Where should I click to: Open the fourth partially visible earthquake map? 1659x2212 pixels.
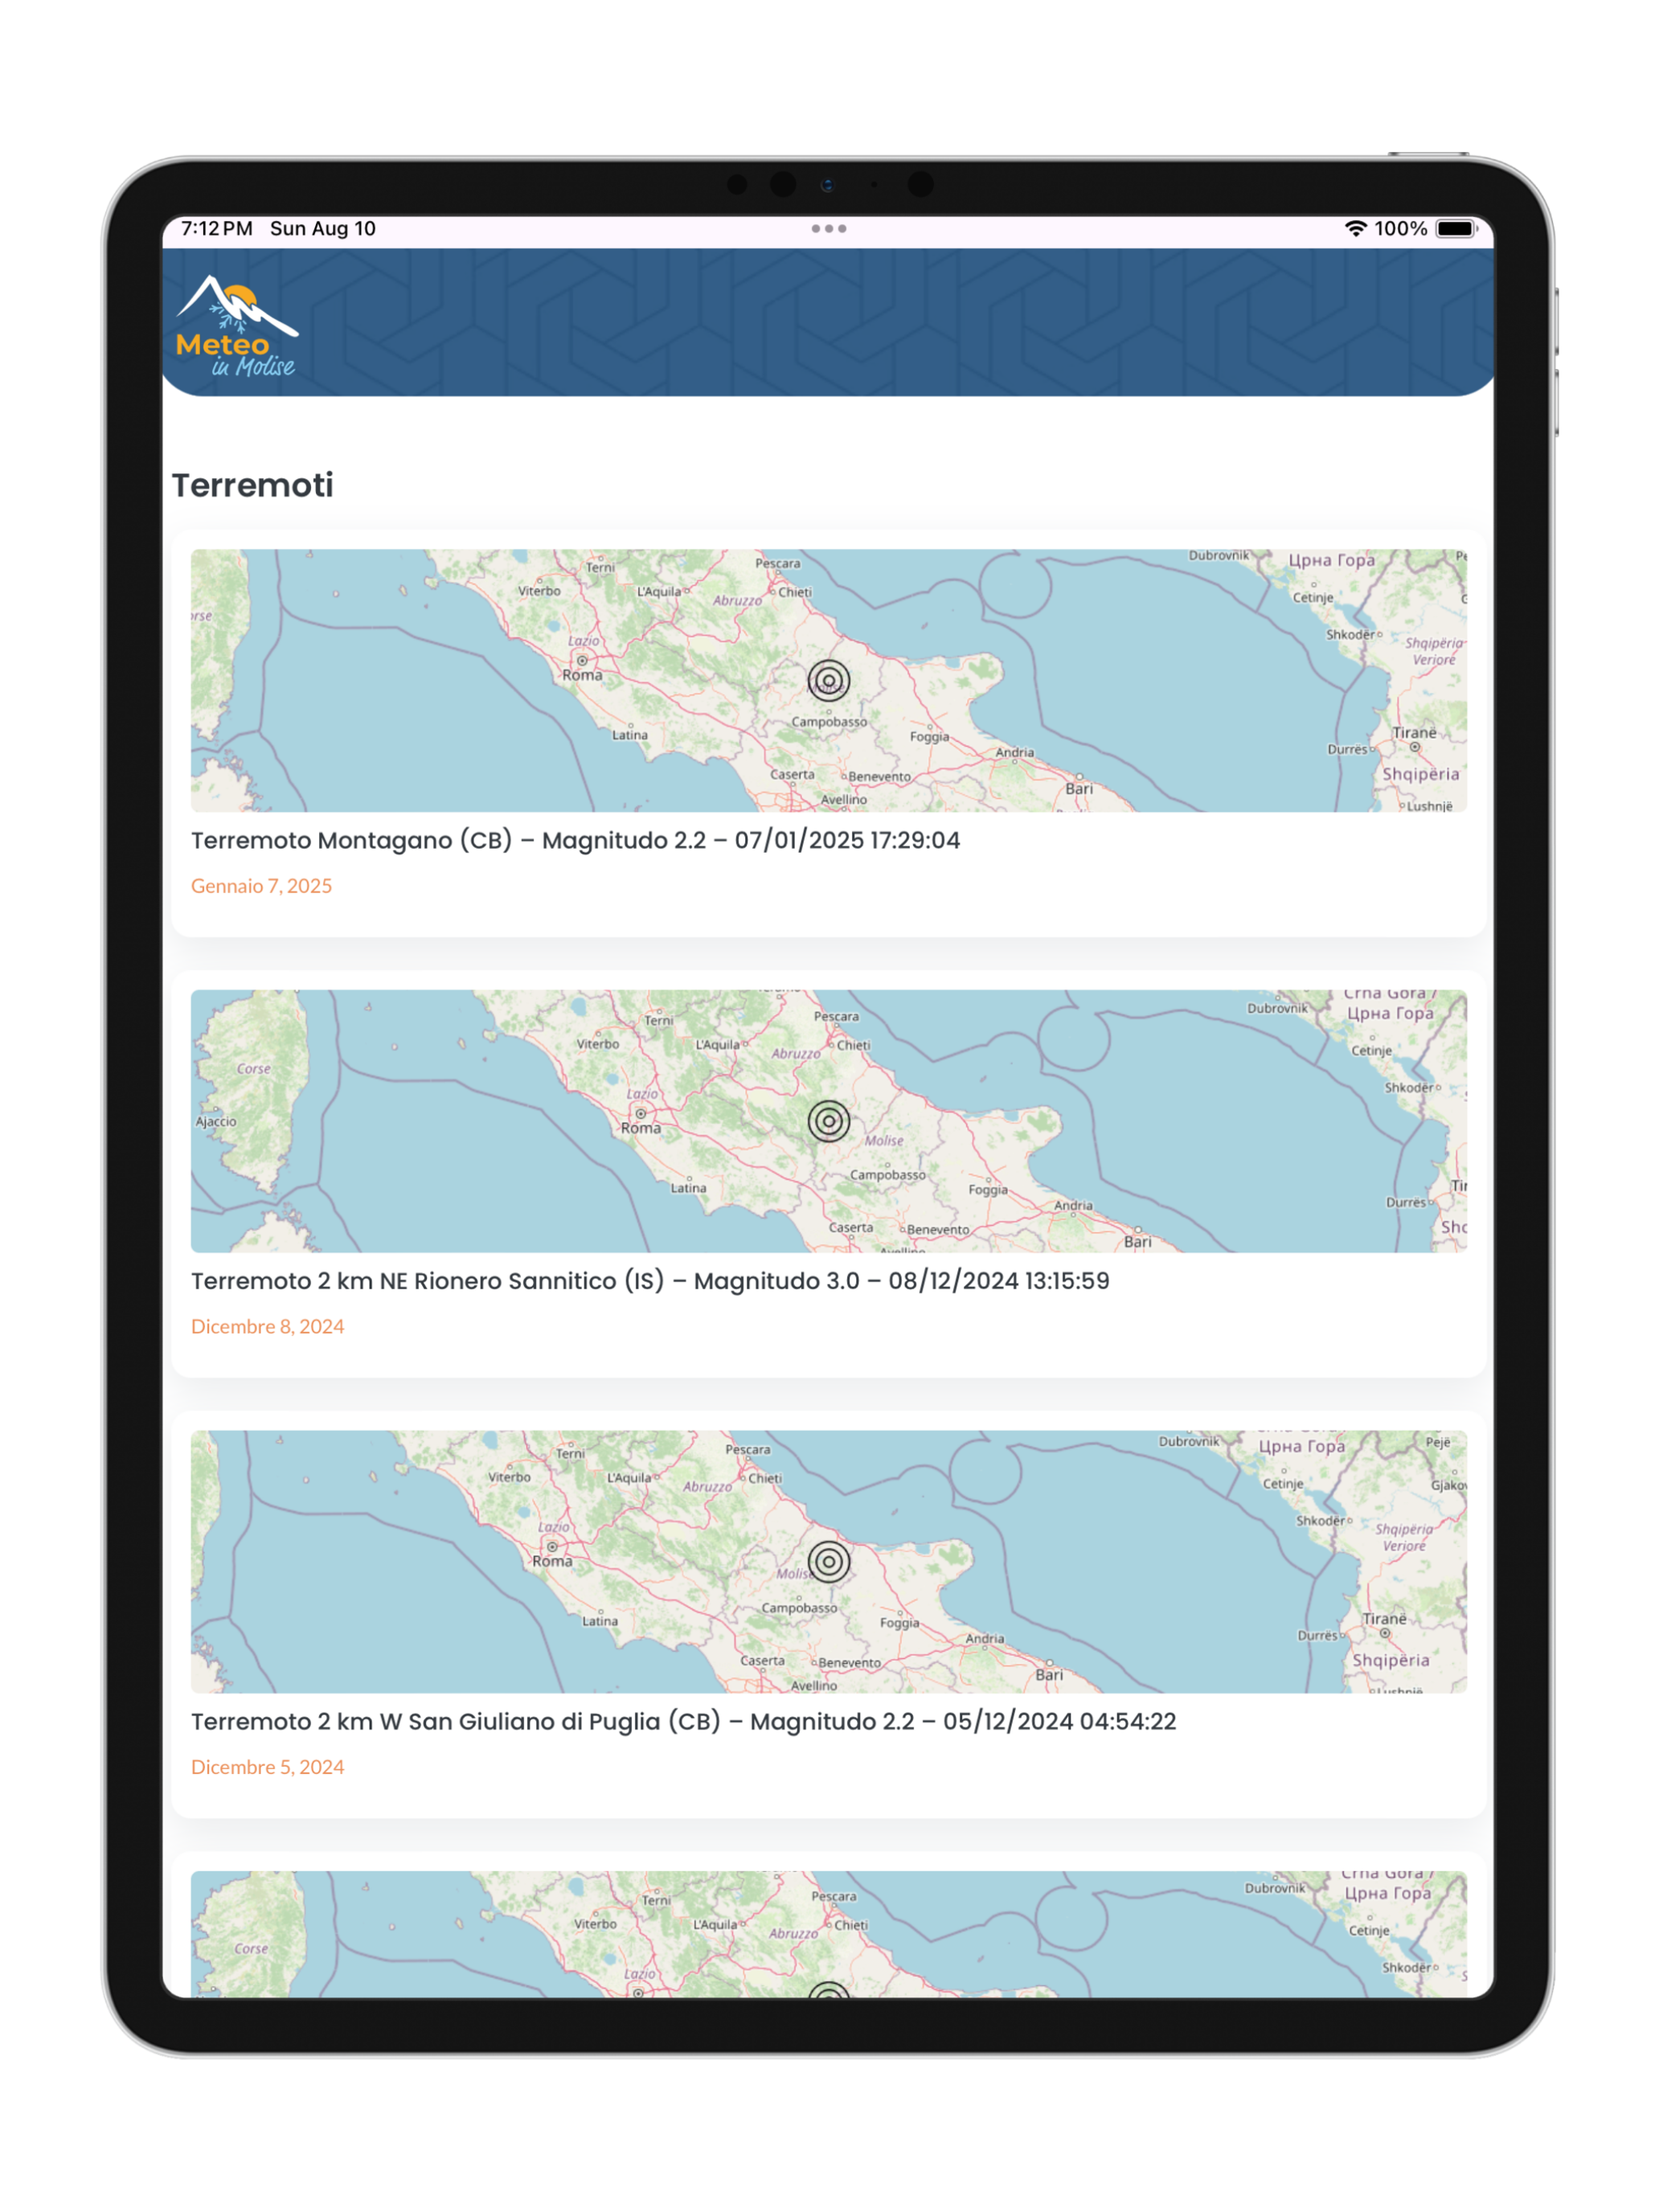828,1934
